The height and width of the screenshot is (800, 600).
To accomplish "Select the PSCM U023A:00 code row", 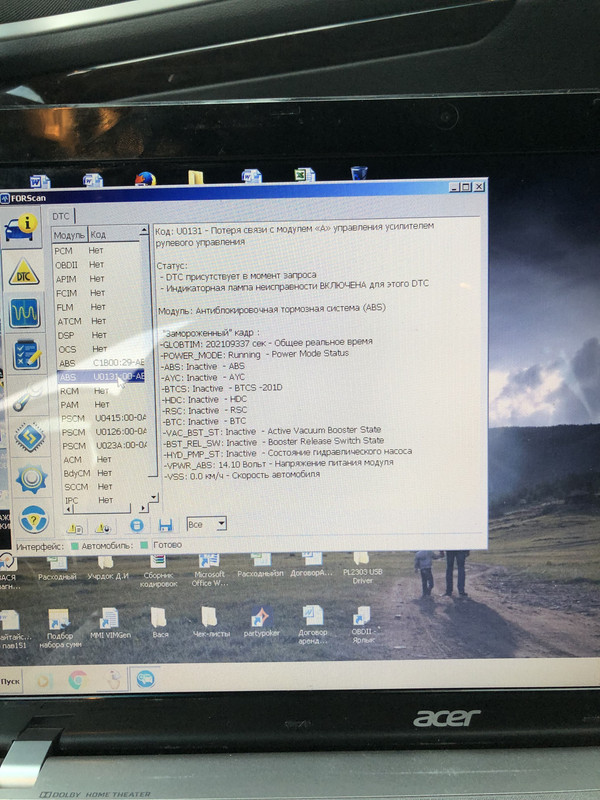I will coord(105,446).
